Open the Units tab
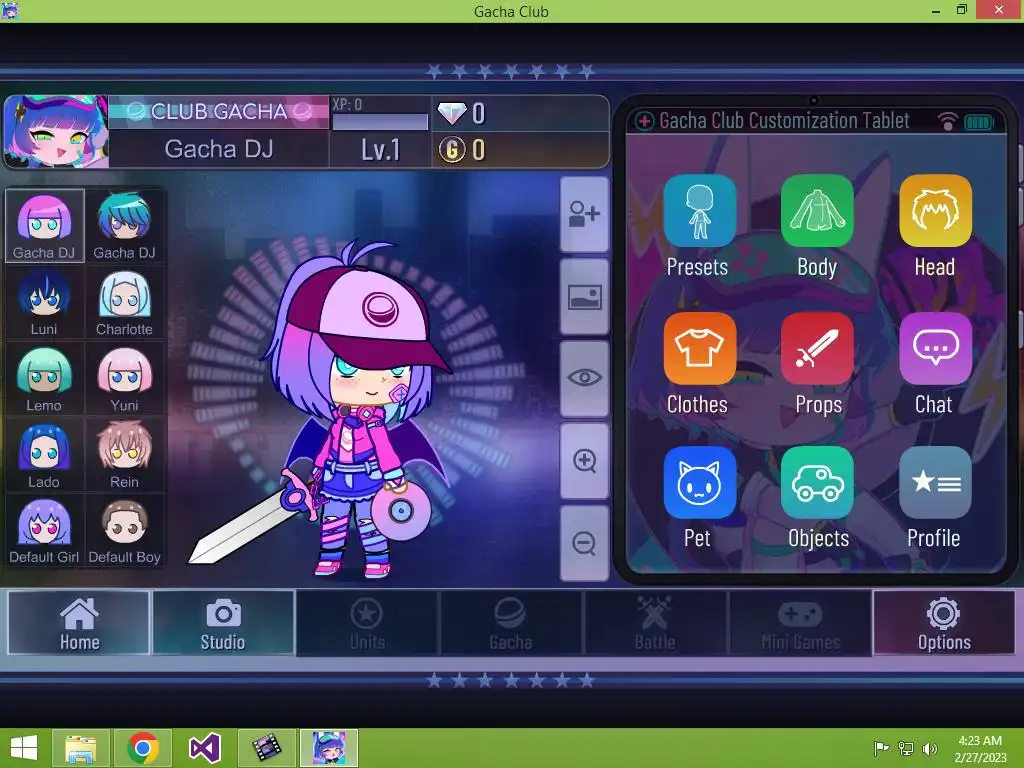This screenshot has height=768, width=1024. (x=367, y=623)
